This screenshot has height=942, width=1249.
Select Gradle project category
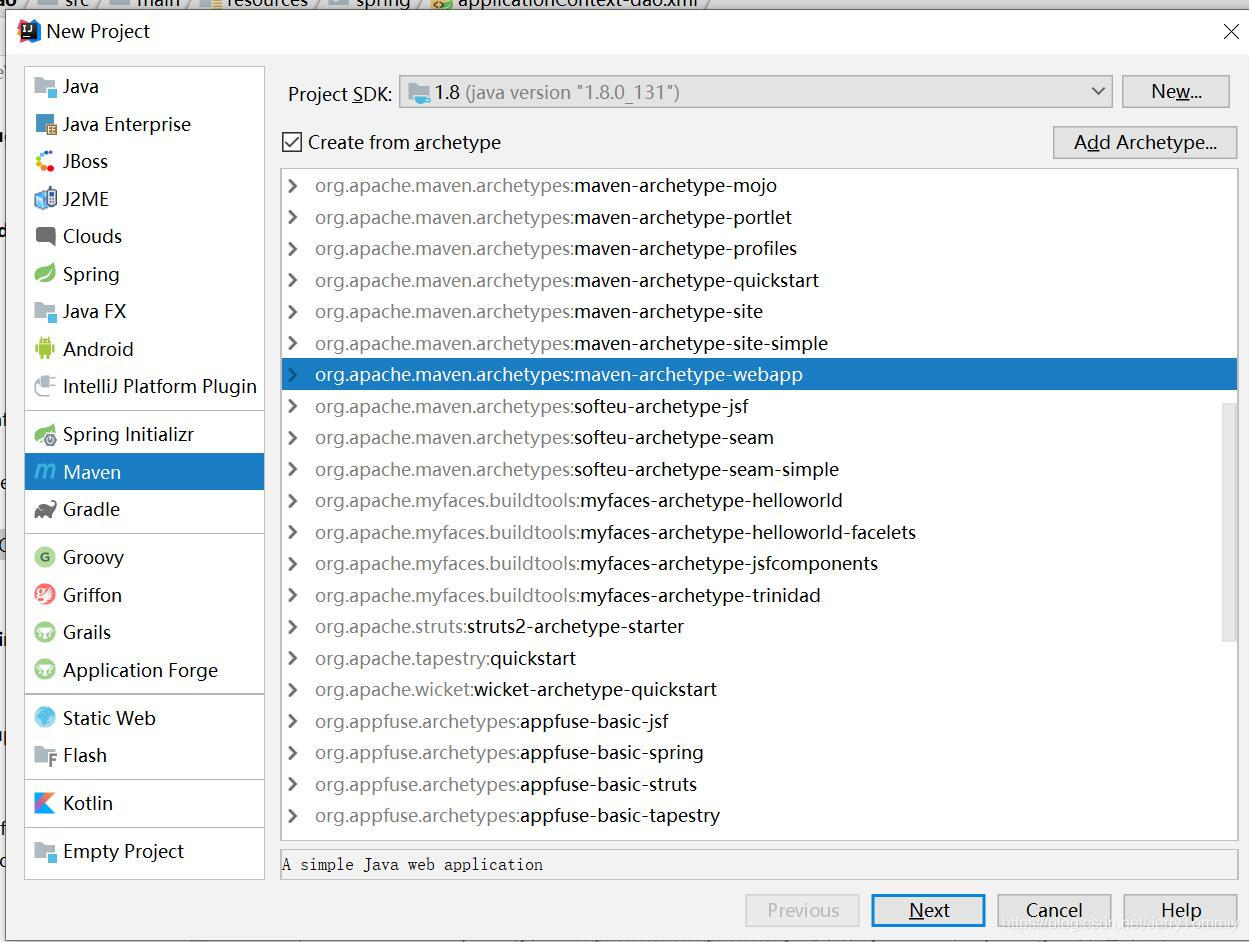coord(144,509)
